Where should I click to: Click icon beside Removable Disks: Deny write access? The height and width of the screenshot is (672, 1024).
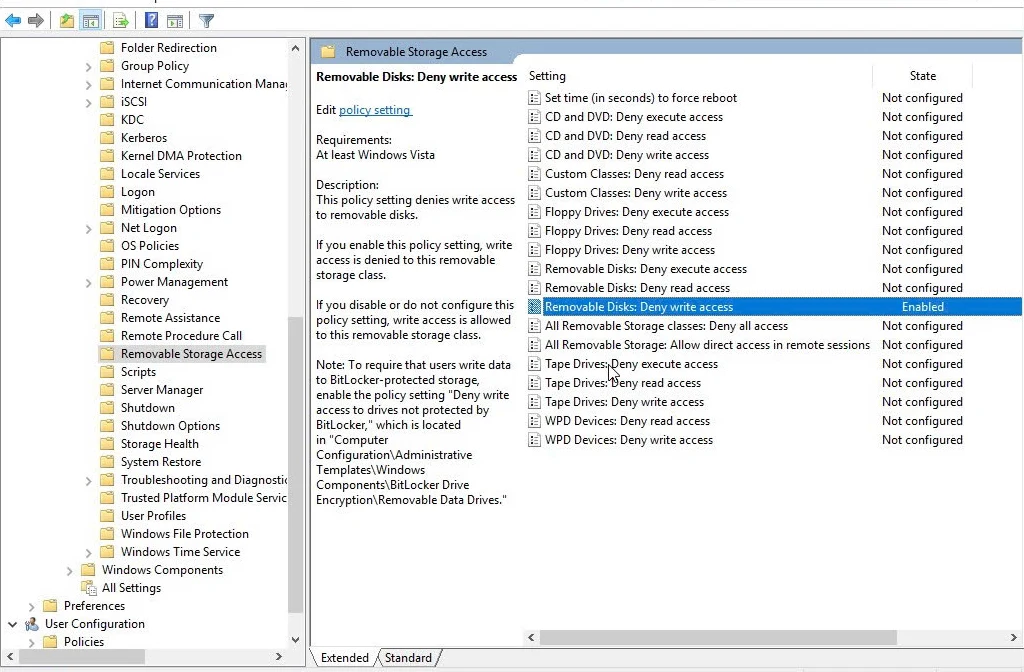(x=534, y=307)
